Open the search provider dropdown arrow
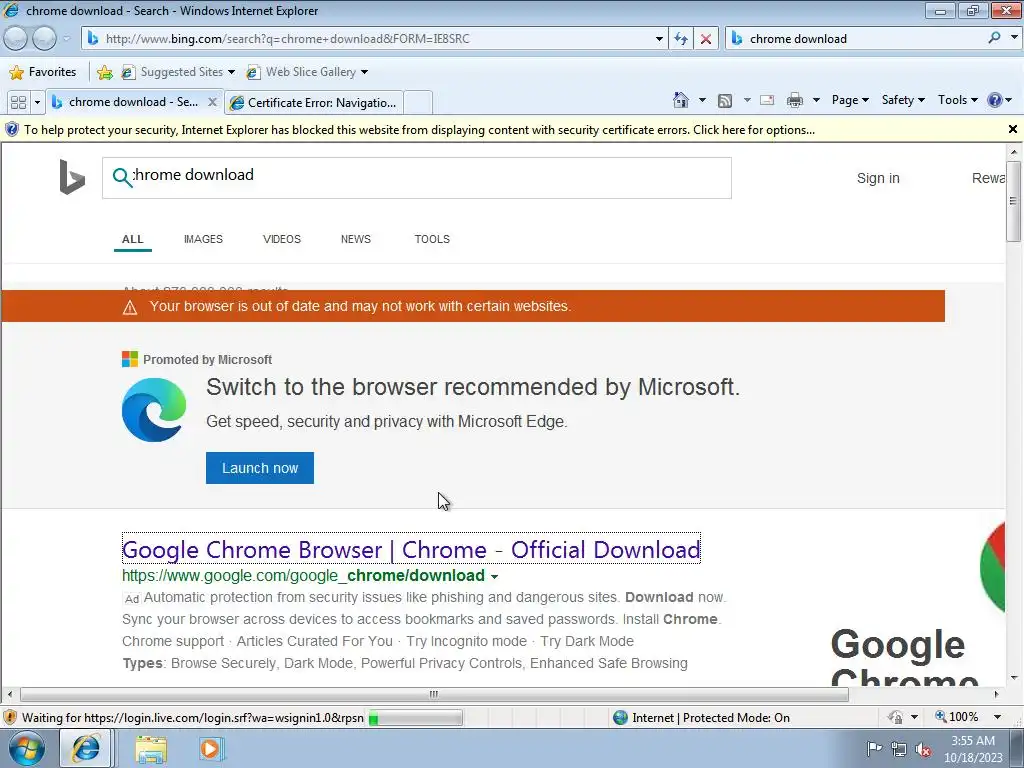Image resolution: width=1024 pixels, height=768 pixels. (1014, 38)
